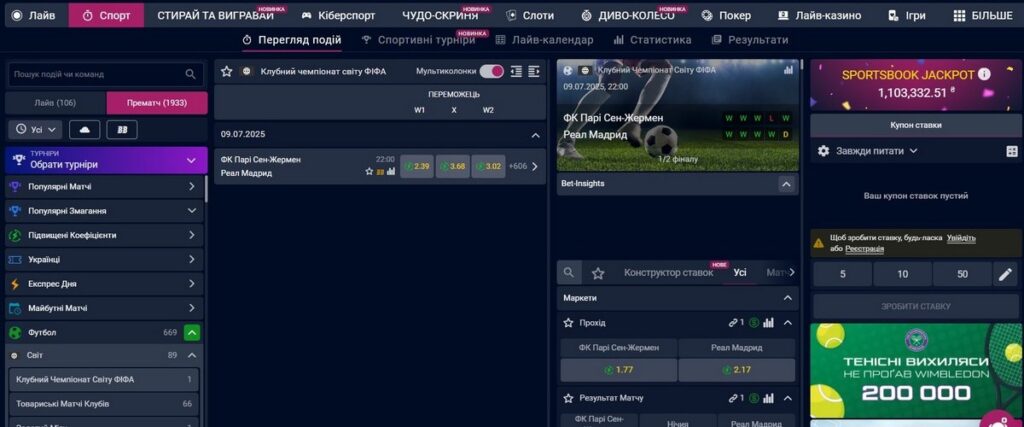Favorite the Клубний чемпіонат світу ФІФА header star
Viewport: 1024px width, 427px height.
[x=227, y=72]
